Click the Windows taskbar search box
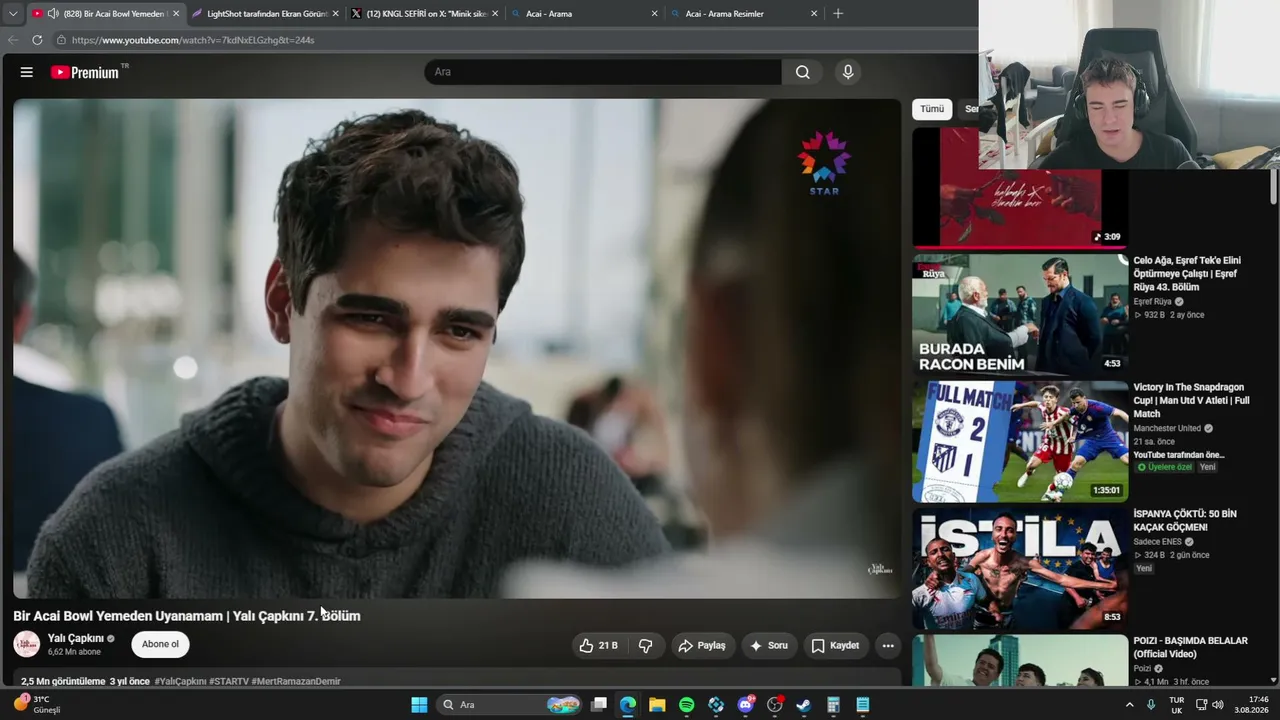1280x720 pixels. [x=510, y=705]
